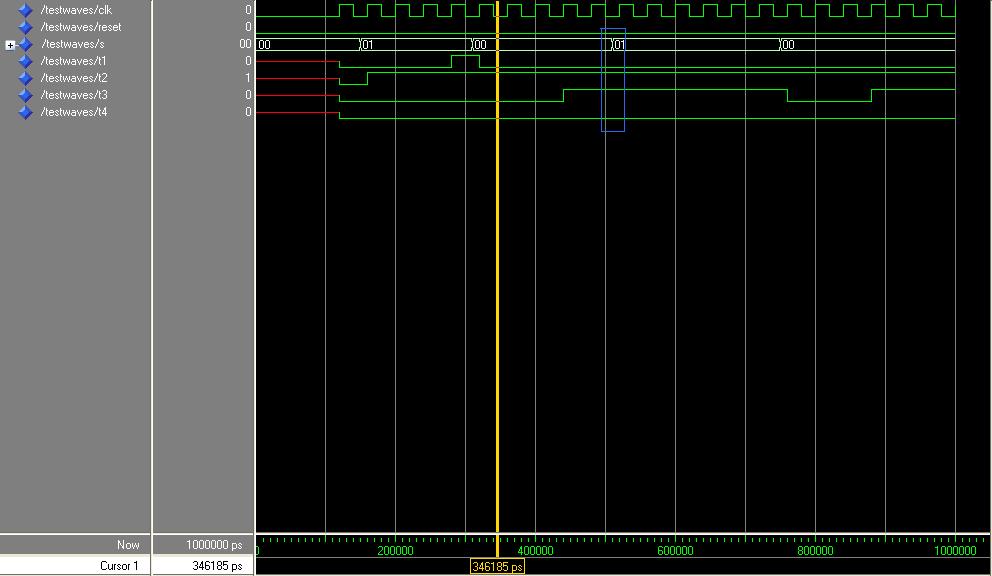Click the 400000 mark on the time ruler
Image resolution: width=992 pixels, height=576 pixels.
[535, 551]
